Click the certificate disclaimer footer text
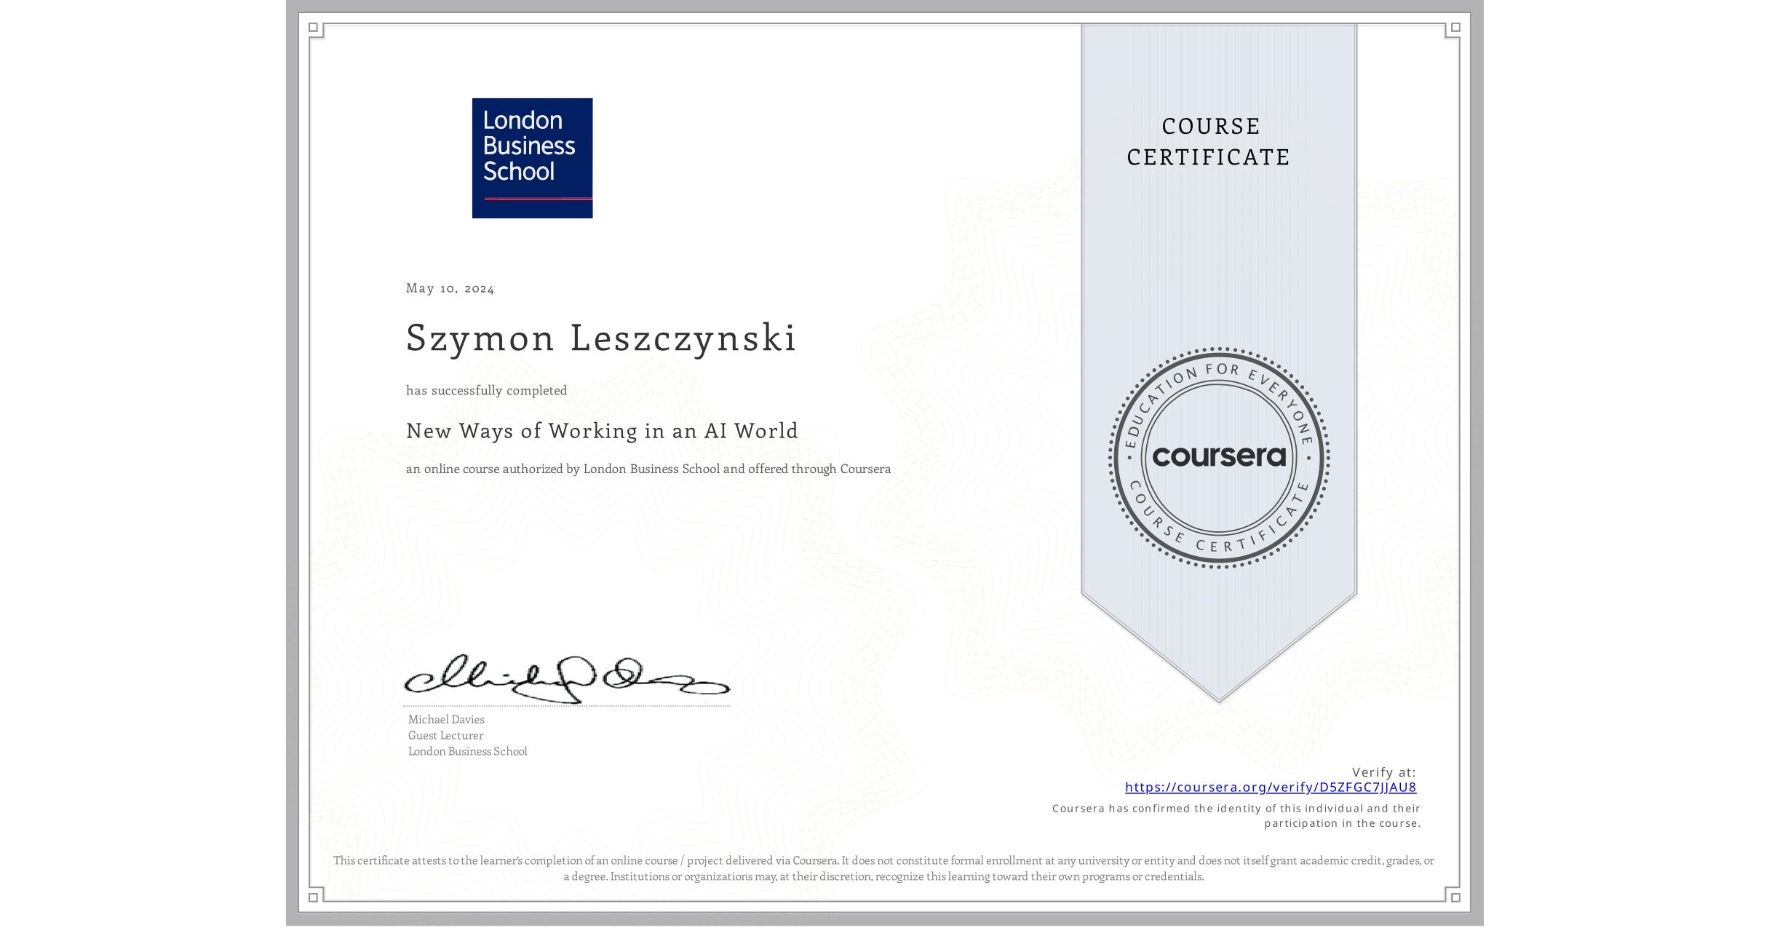1772x928 pixels. (884, 868)
